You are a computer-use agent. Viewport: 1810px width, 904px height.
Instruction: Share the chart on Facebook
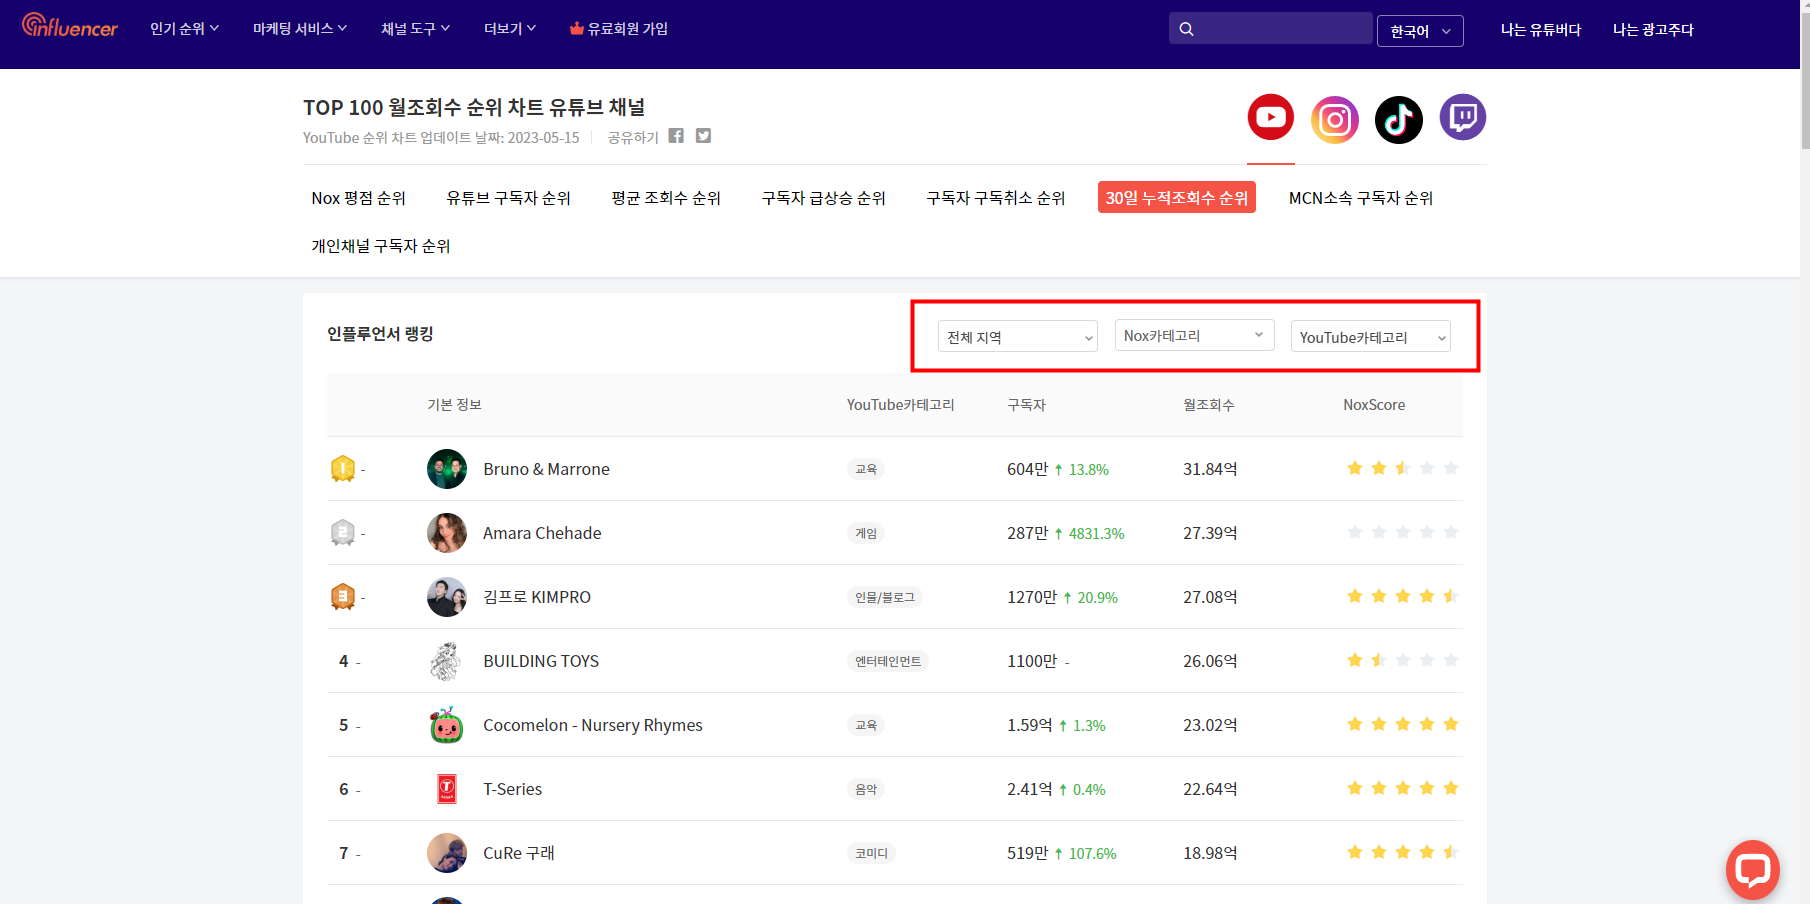tap(676, 136)
